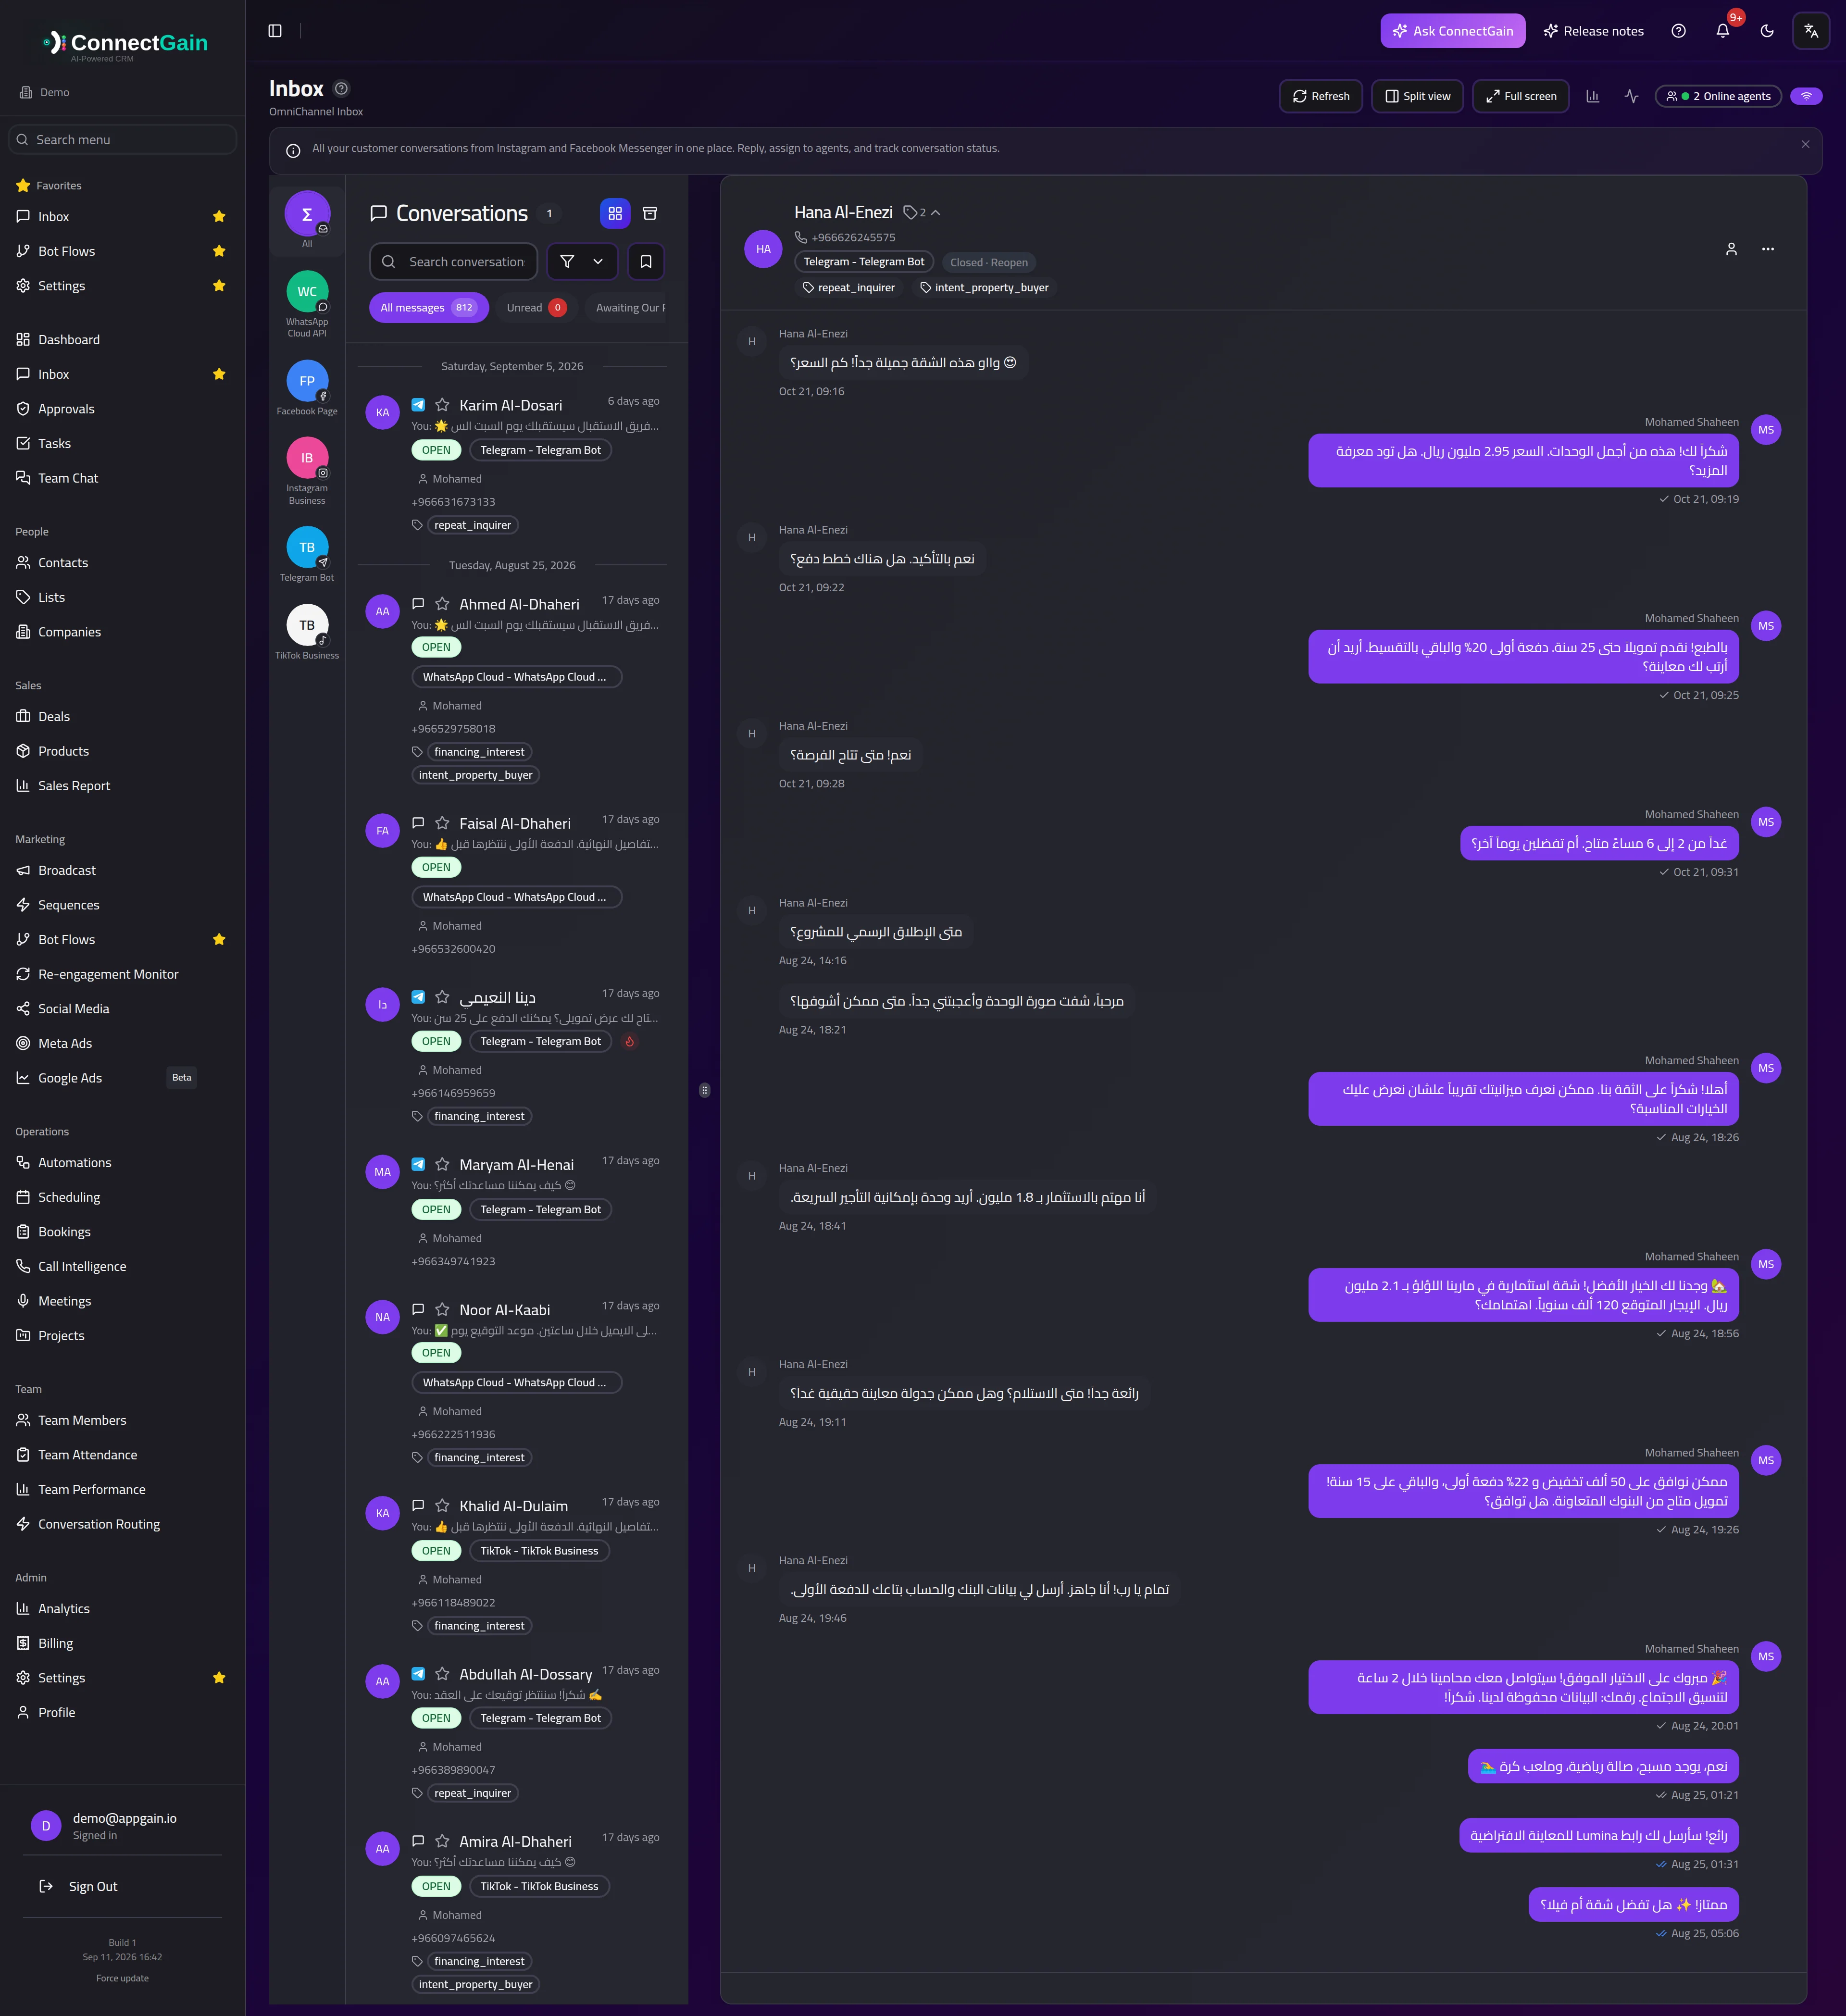Viewport: 1846px width, 2016px height.
Task: Focus the Search conversation field
Action: click(454, 261)
